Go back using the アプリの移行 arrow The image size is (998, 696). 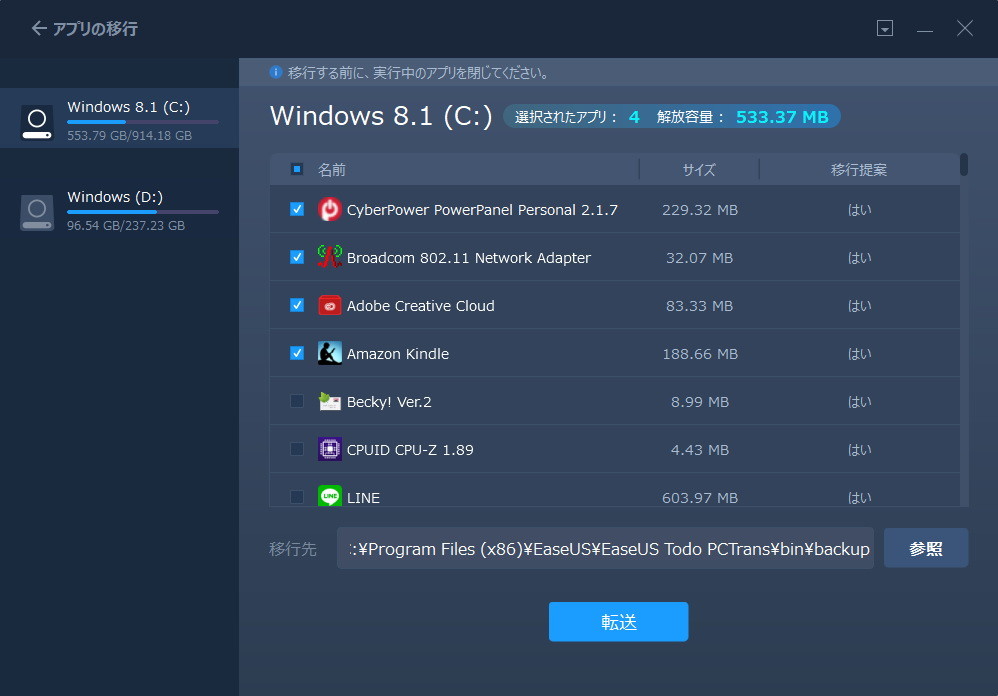pyautogui.click(x=39, y=29)
